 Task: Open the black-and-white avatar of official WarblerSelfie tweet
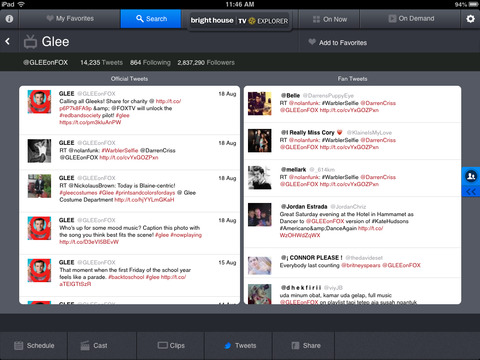[x=39, y=151]
